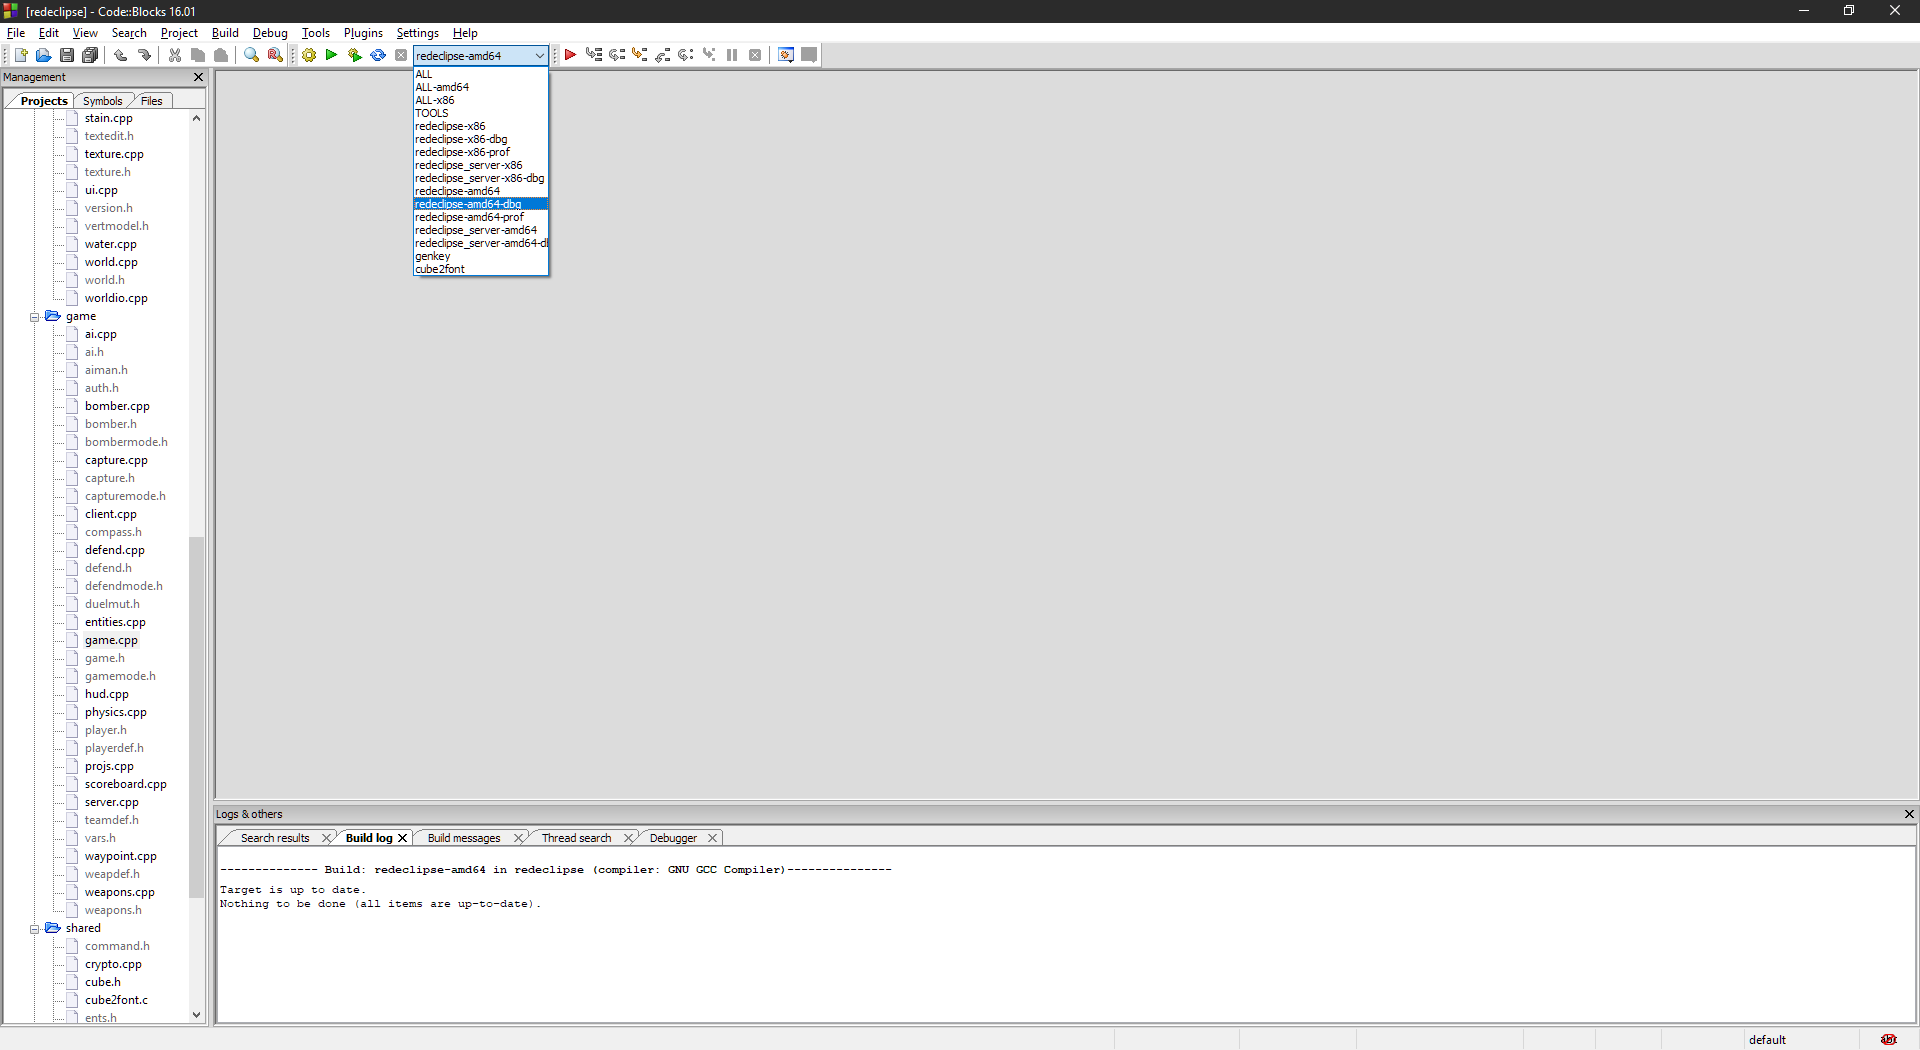Click the Build and Run icon

(x=354, y=55)
